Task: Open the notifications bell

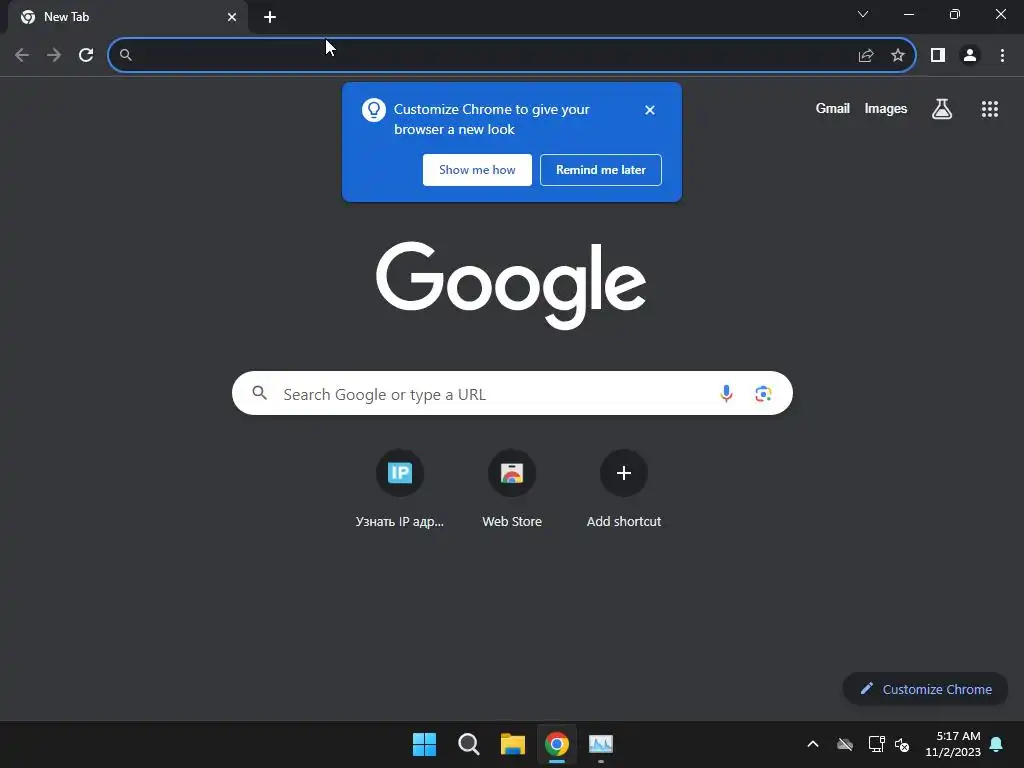Action: (996, 744)
